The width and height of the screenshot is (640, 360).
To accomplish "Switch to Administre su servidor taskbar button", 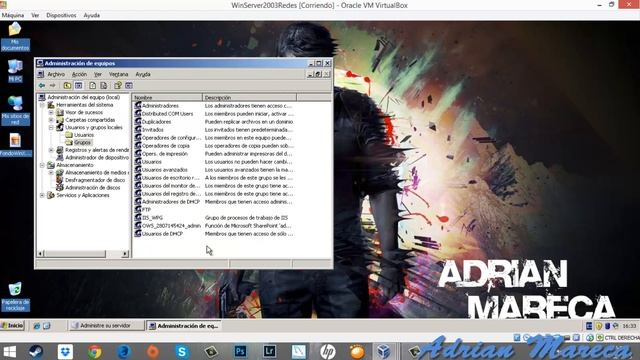I will (106, 326).
